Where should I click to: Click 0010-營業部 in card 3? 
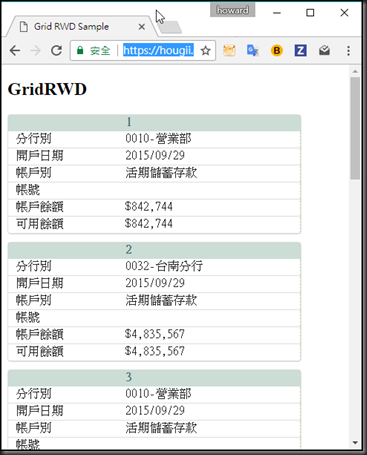click(158, 394)
